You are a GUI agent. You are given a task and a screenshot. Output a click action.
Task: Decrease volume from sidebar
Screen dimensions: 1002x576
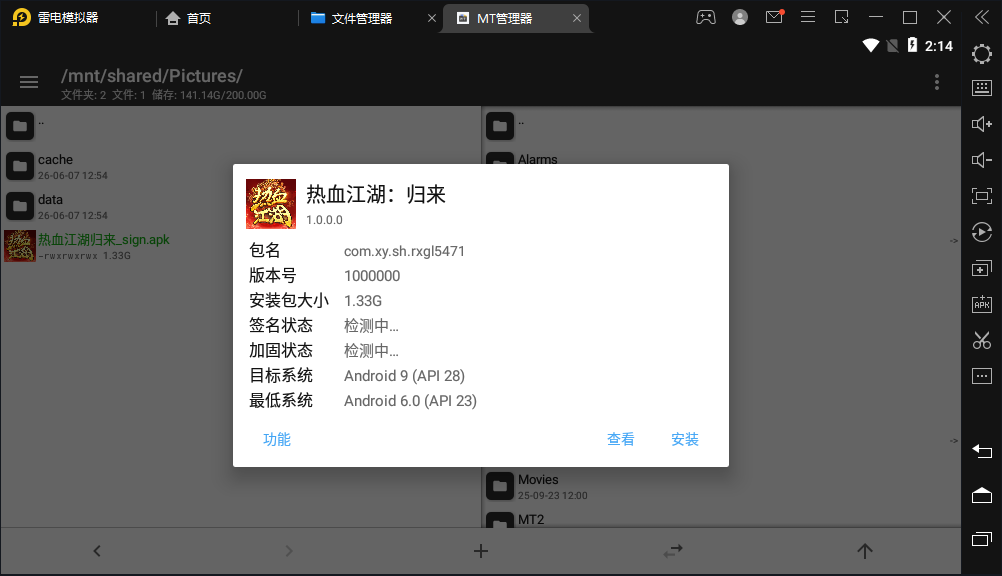point(982,160)
